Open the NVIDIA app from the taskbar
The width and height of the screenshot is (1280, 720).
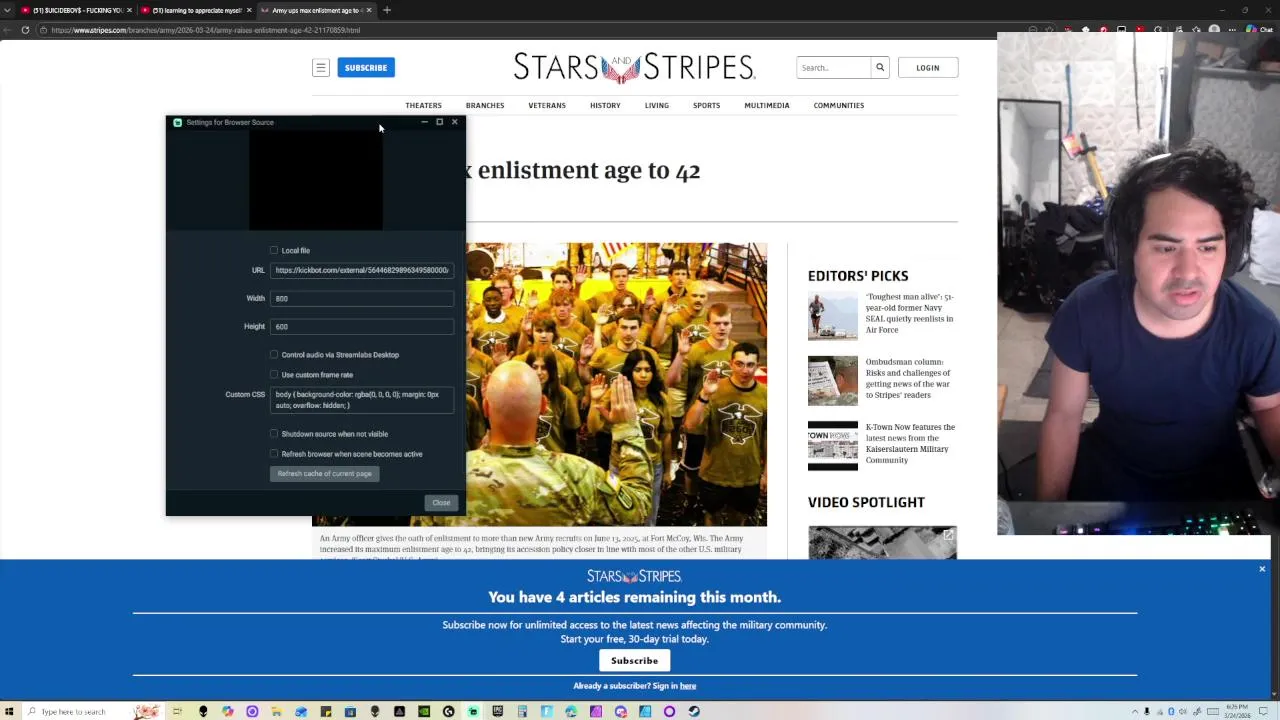[424, 711]
